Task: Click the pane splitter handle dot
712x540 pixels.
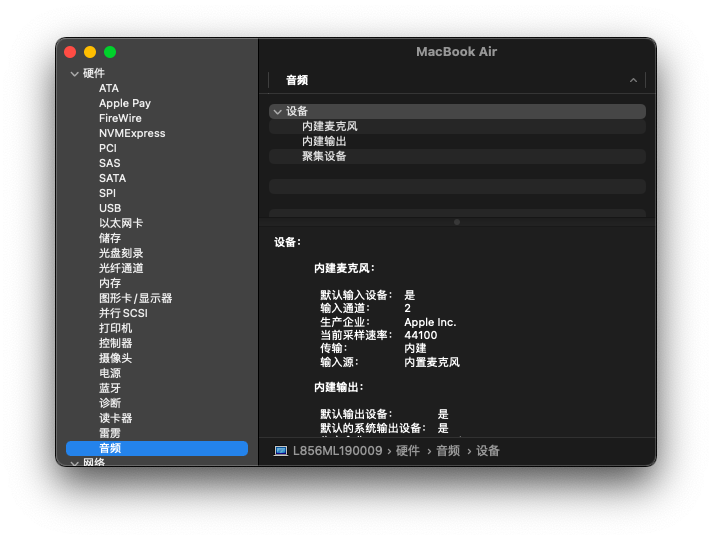Action: tap(457, 222)
